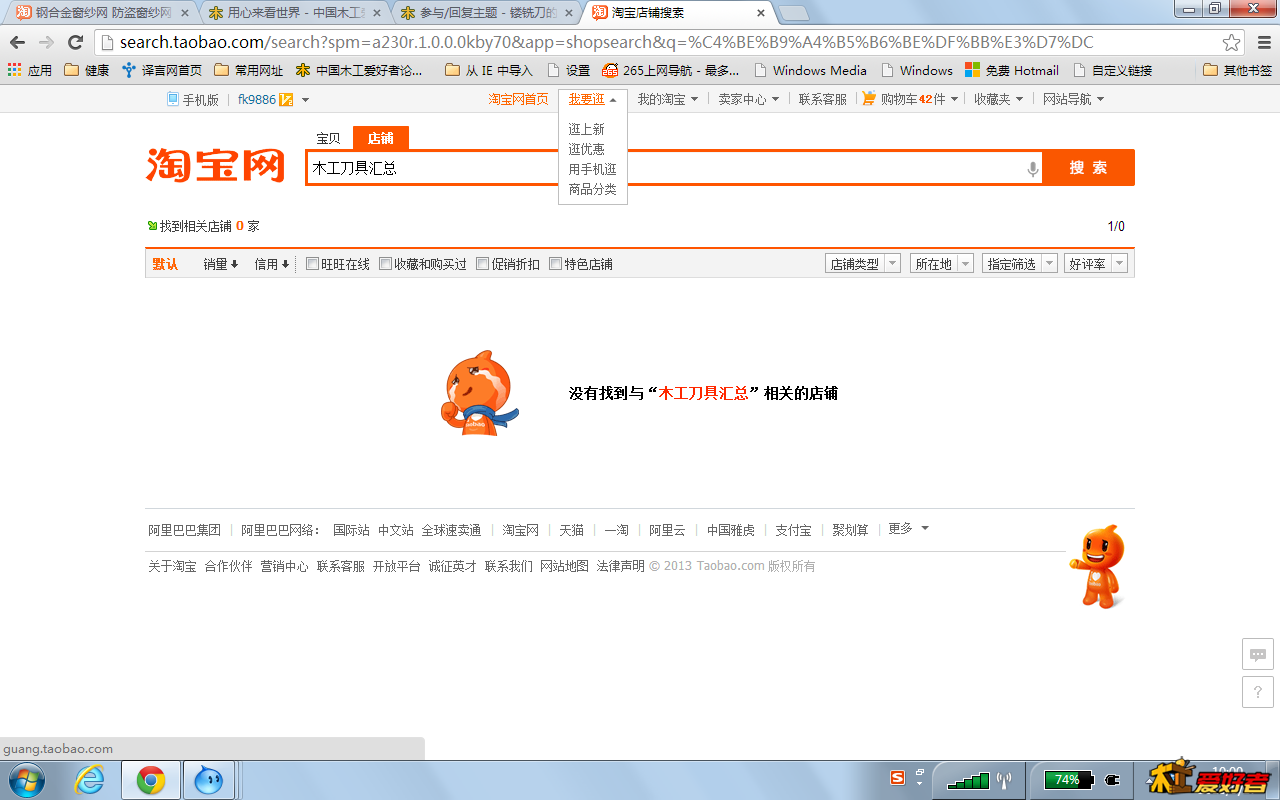
Task: Switch to the 参与/回复主题 browser tab
Action: (x=485, y=13)
